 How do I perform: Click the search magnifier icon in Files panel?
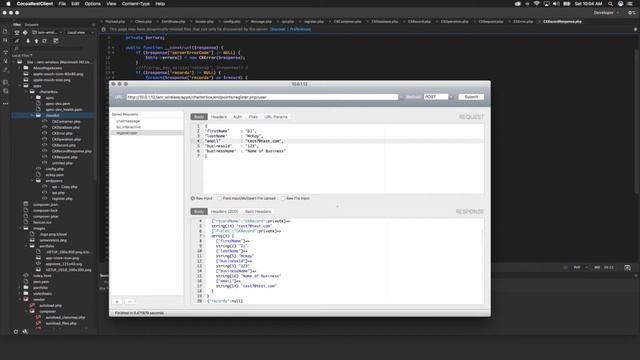(x=16, y=49)
